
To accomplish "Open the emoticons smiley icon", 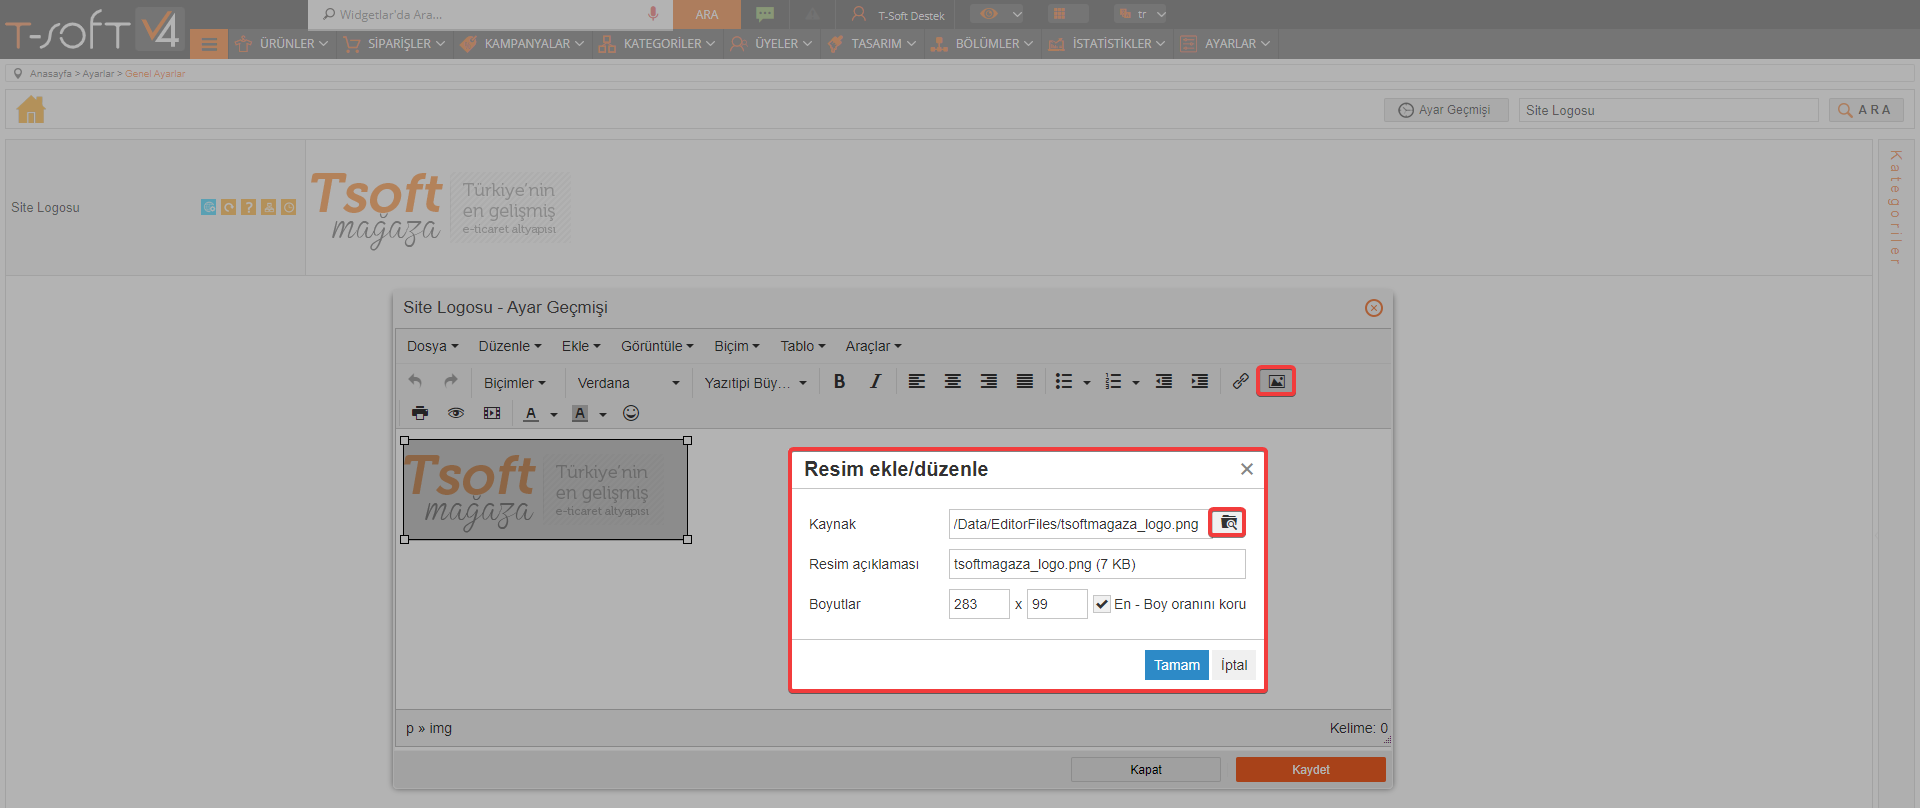I will click(631, 413).
